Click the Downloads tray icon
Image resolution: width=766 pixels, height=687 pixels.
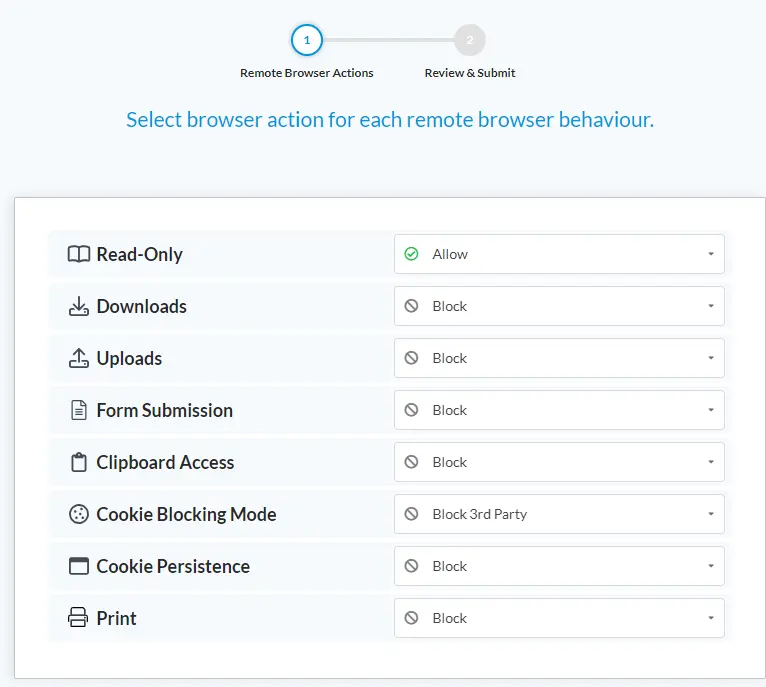[x=78, y=306]
